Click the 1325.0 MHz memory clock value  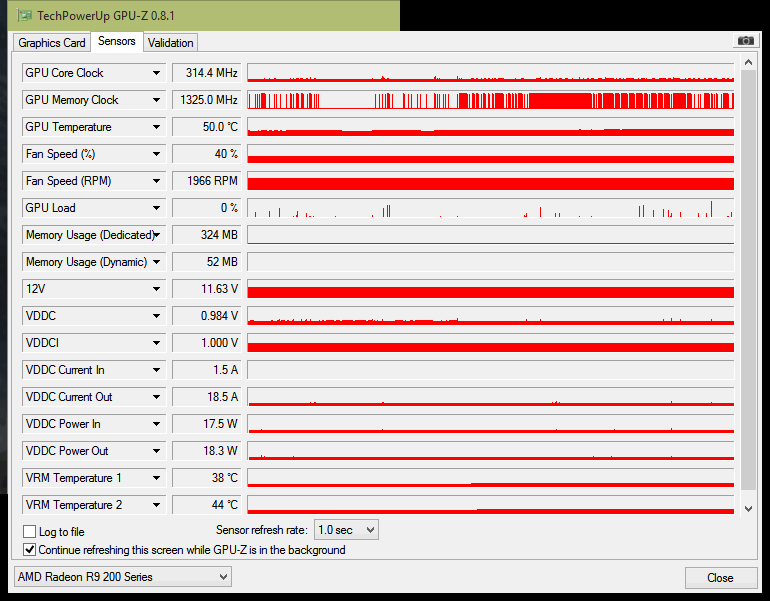[207, 100]
